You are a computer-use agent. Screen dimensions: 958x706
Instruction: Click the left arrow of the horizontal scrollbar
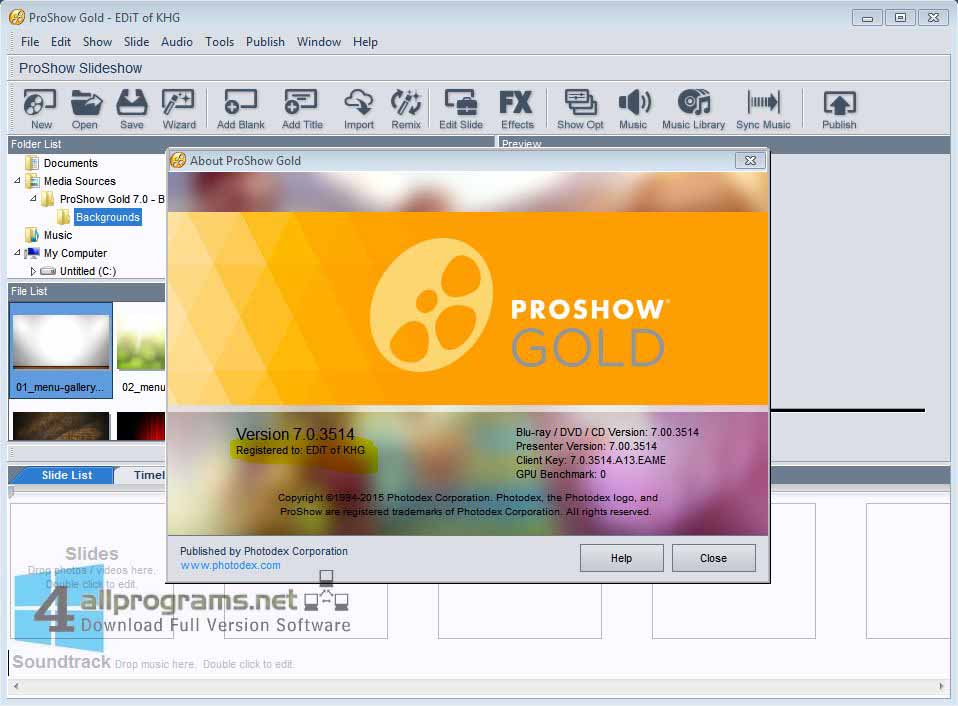(x=16, y=686)
